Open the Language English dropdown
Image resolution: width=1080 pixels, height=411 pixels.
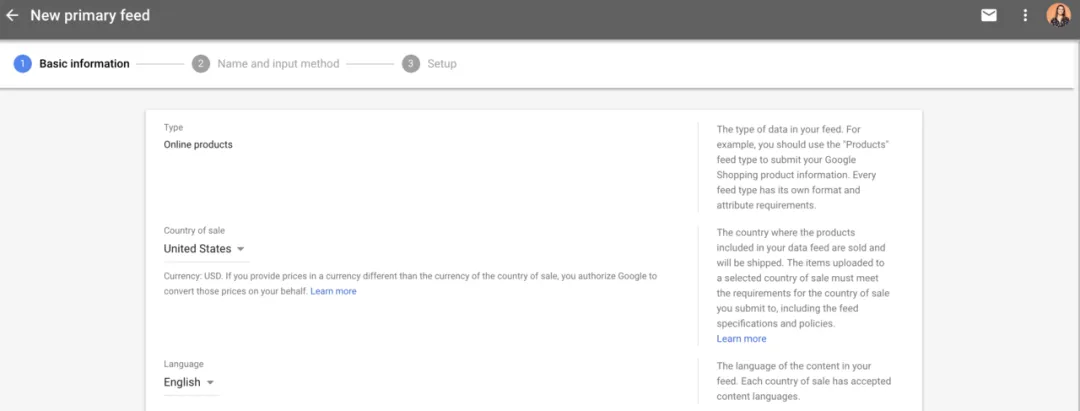coord(189,382)
